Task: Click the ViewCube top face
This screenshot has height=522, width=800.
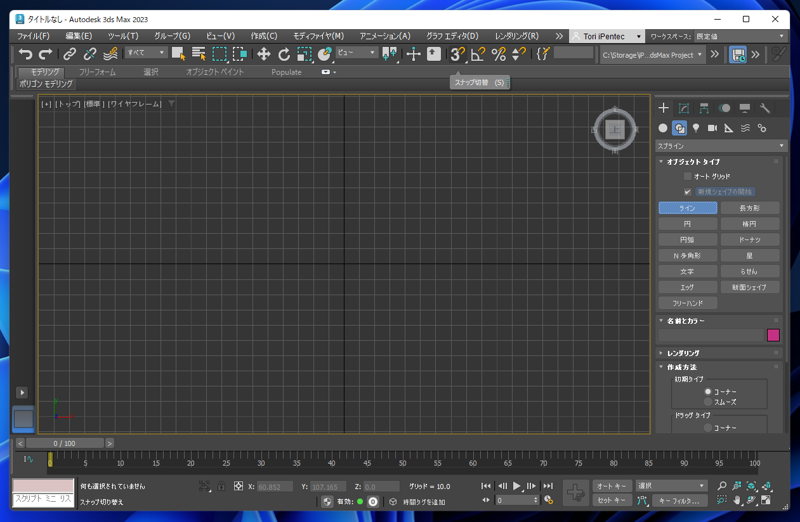Action: point(615,130)
